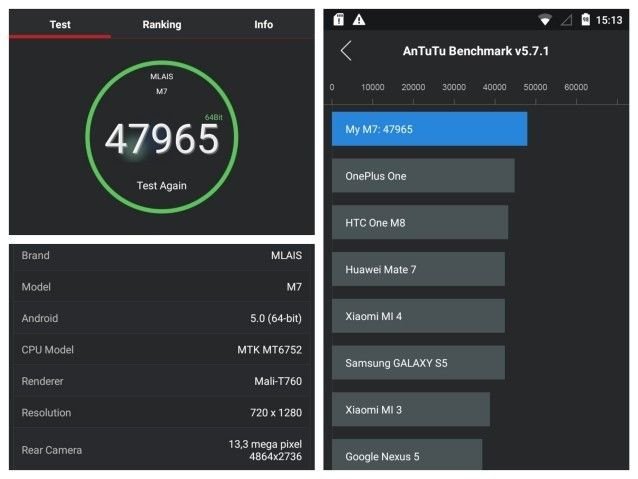Click the warning triangle status icon
Image resolution: width=638 pixels, height=479 pixels.
coord(358,20)
